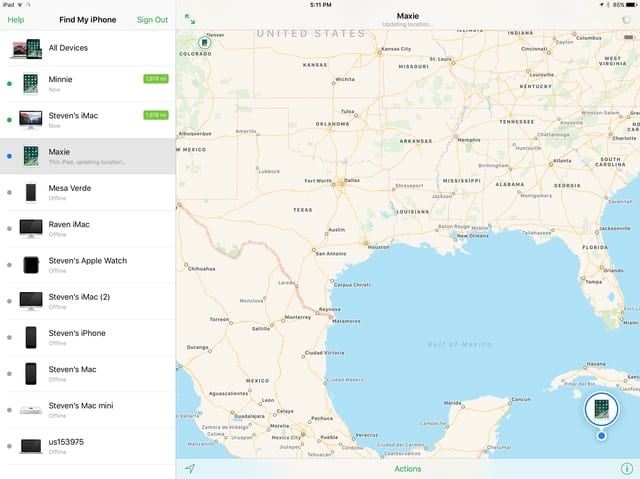The width and height of the screenshot is (640, 479).
Task: Open the Actions menu for Maxie
Action: point(407,468)
